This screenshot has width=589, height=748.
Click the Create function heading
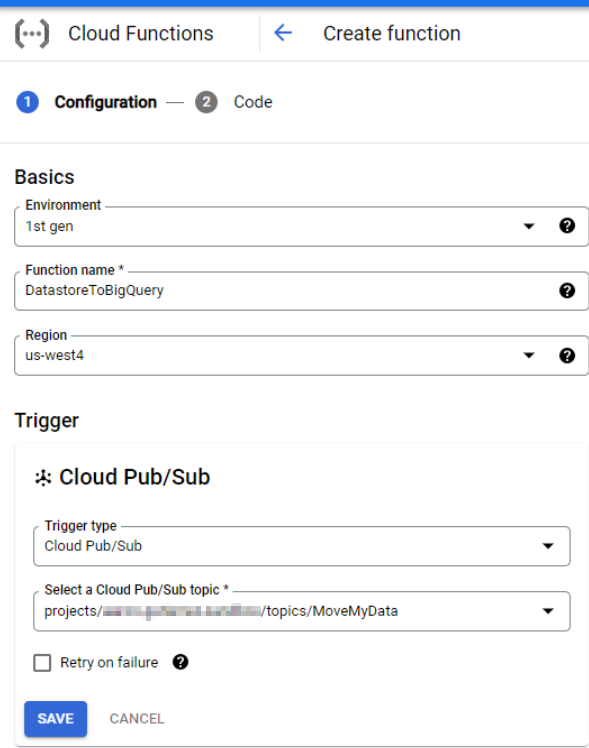coord(392,33)
